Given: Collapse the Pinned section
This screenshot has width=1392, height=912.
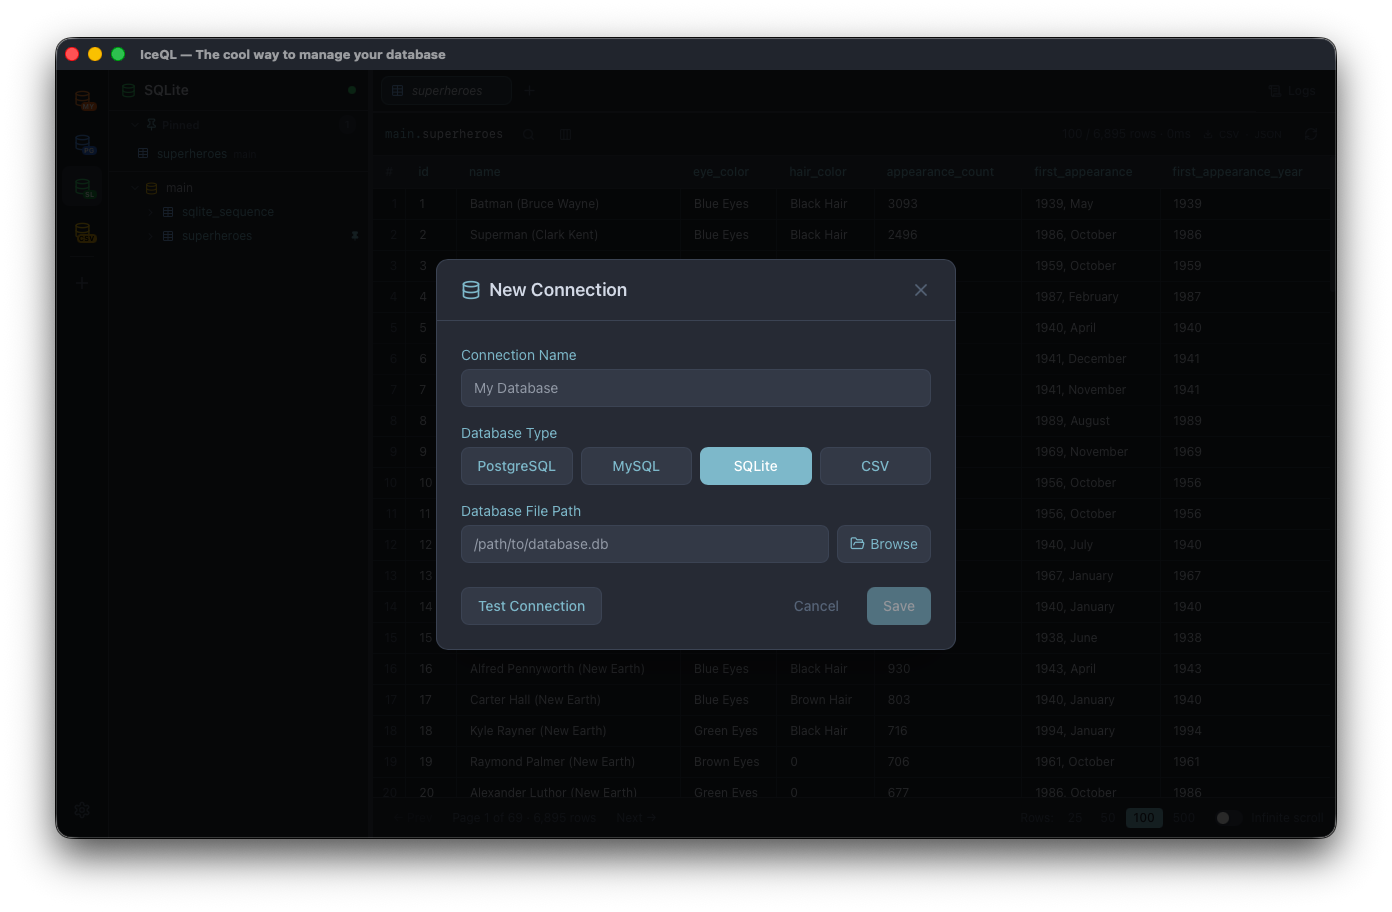Looking at the screenshot, I should point(134,125).
